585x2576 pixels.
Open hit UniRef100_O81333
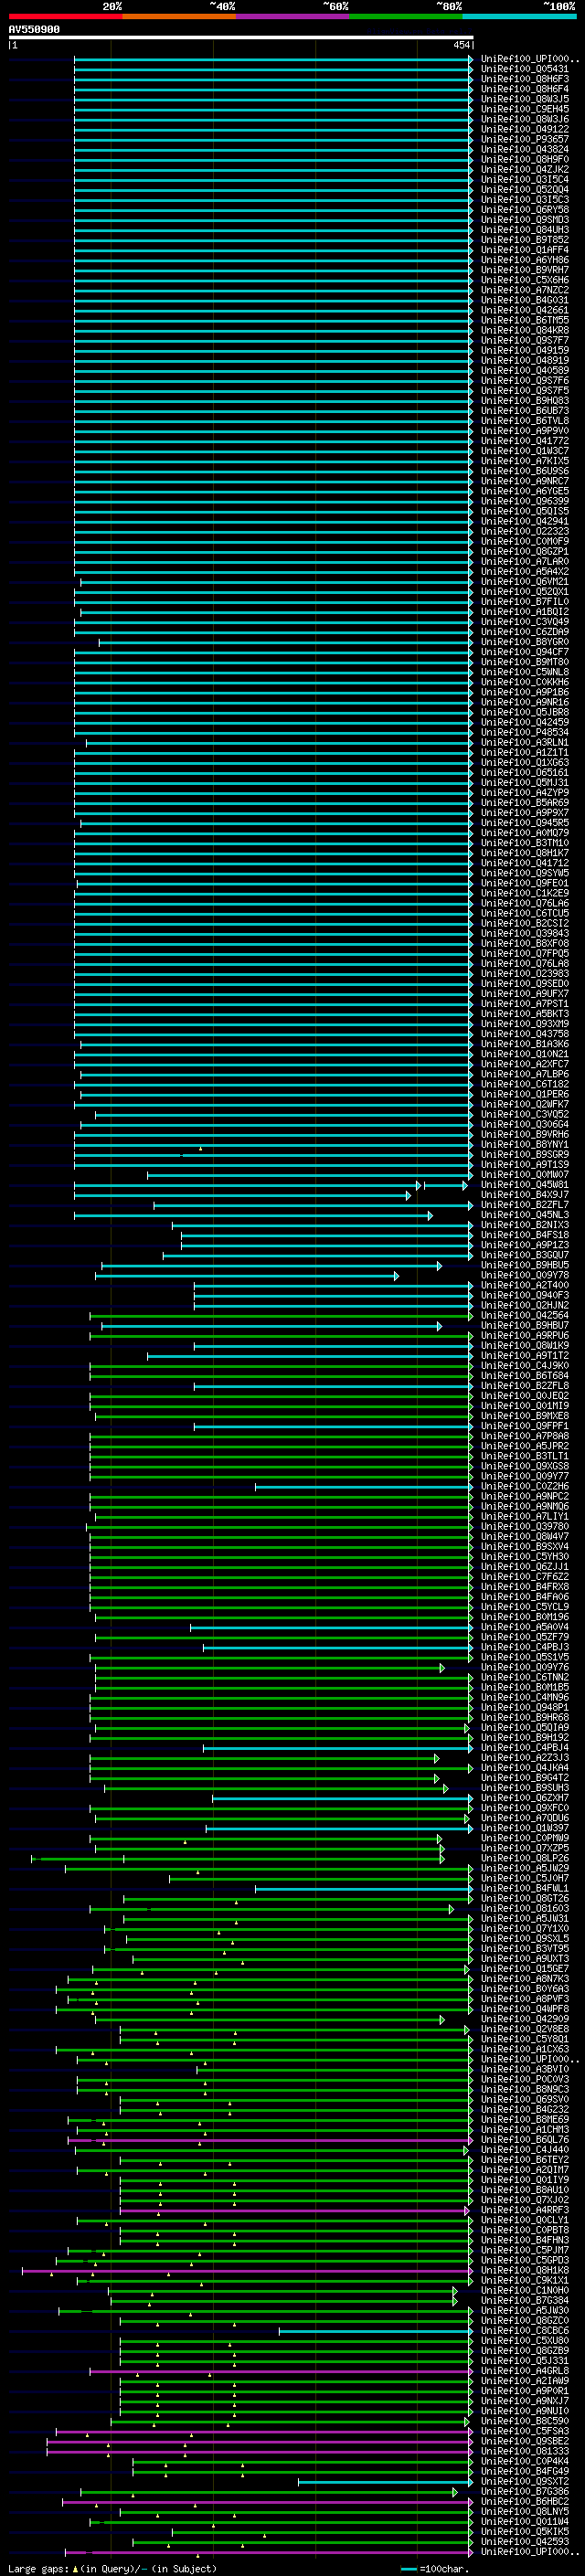525,2451
